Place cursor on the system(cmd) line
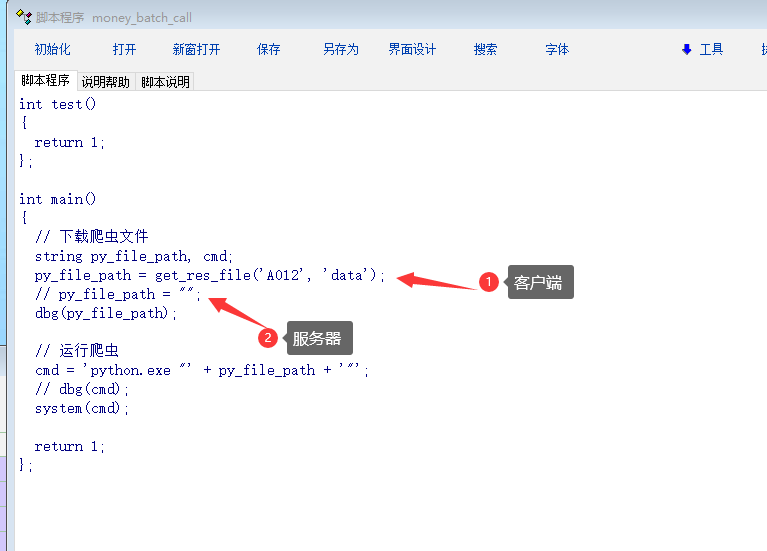The width and height of the screenshot is (767, 551). pyautogui.click(x=82, y=408)
